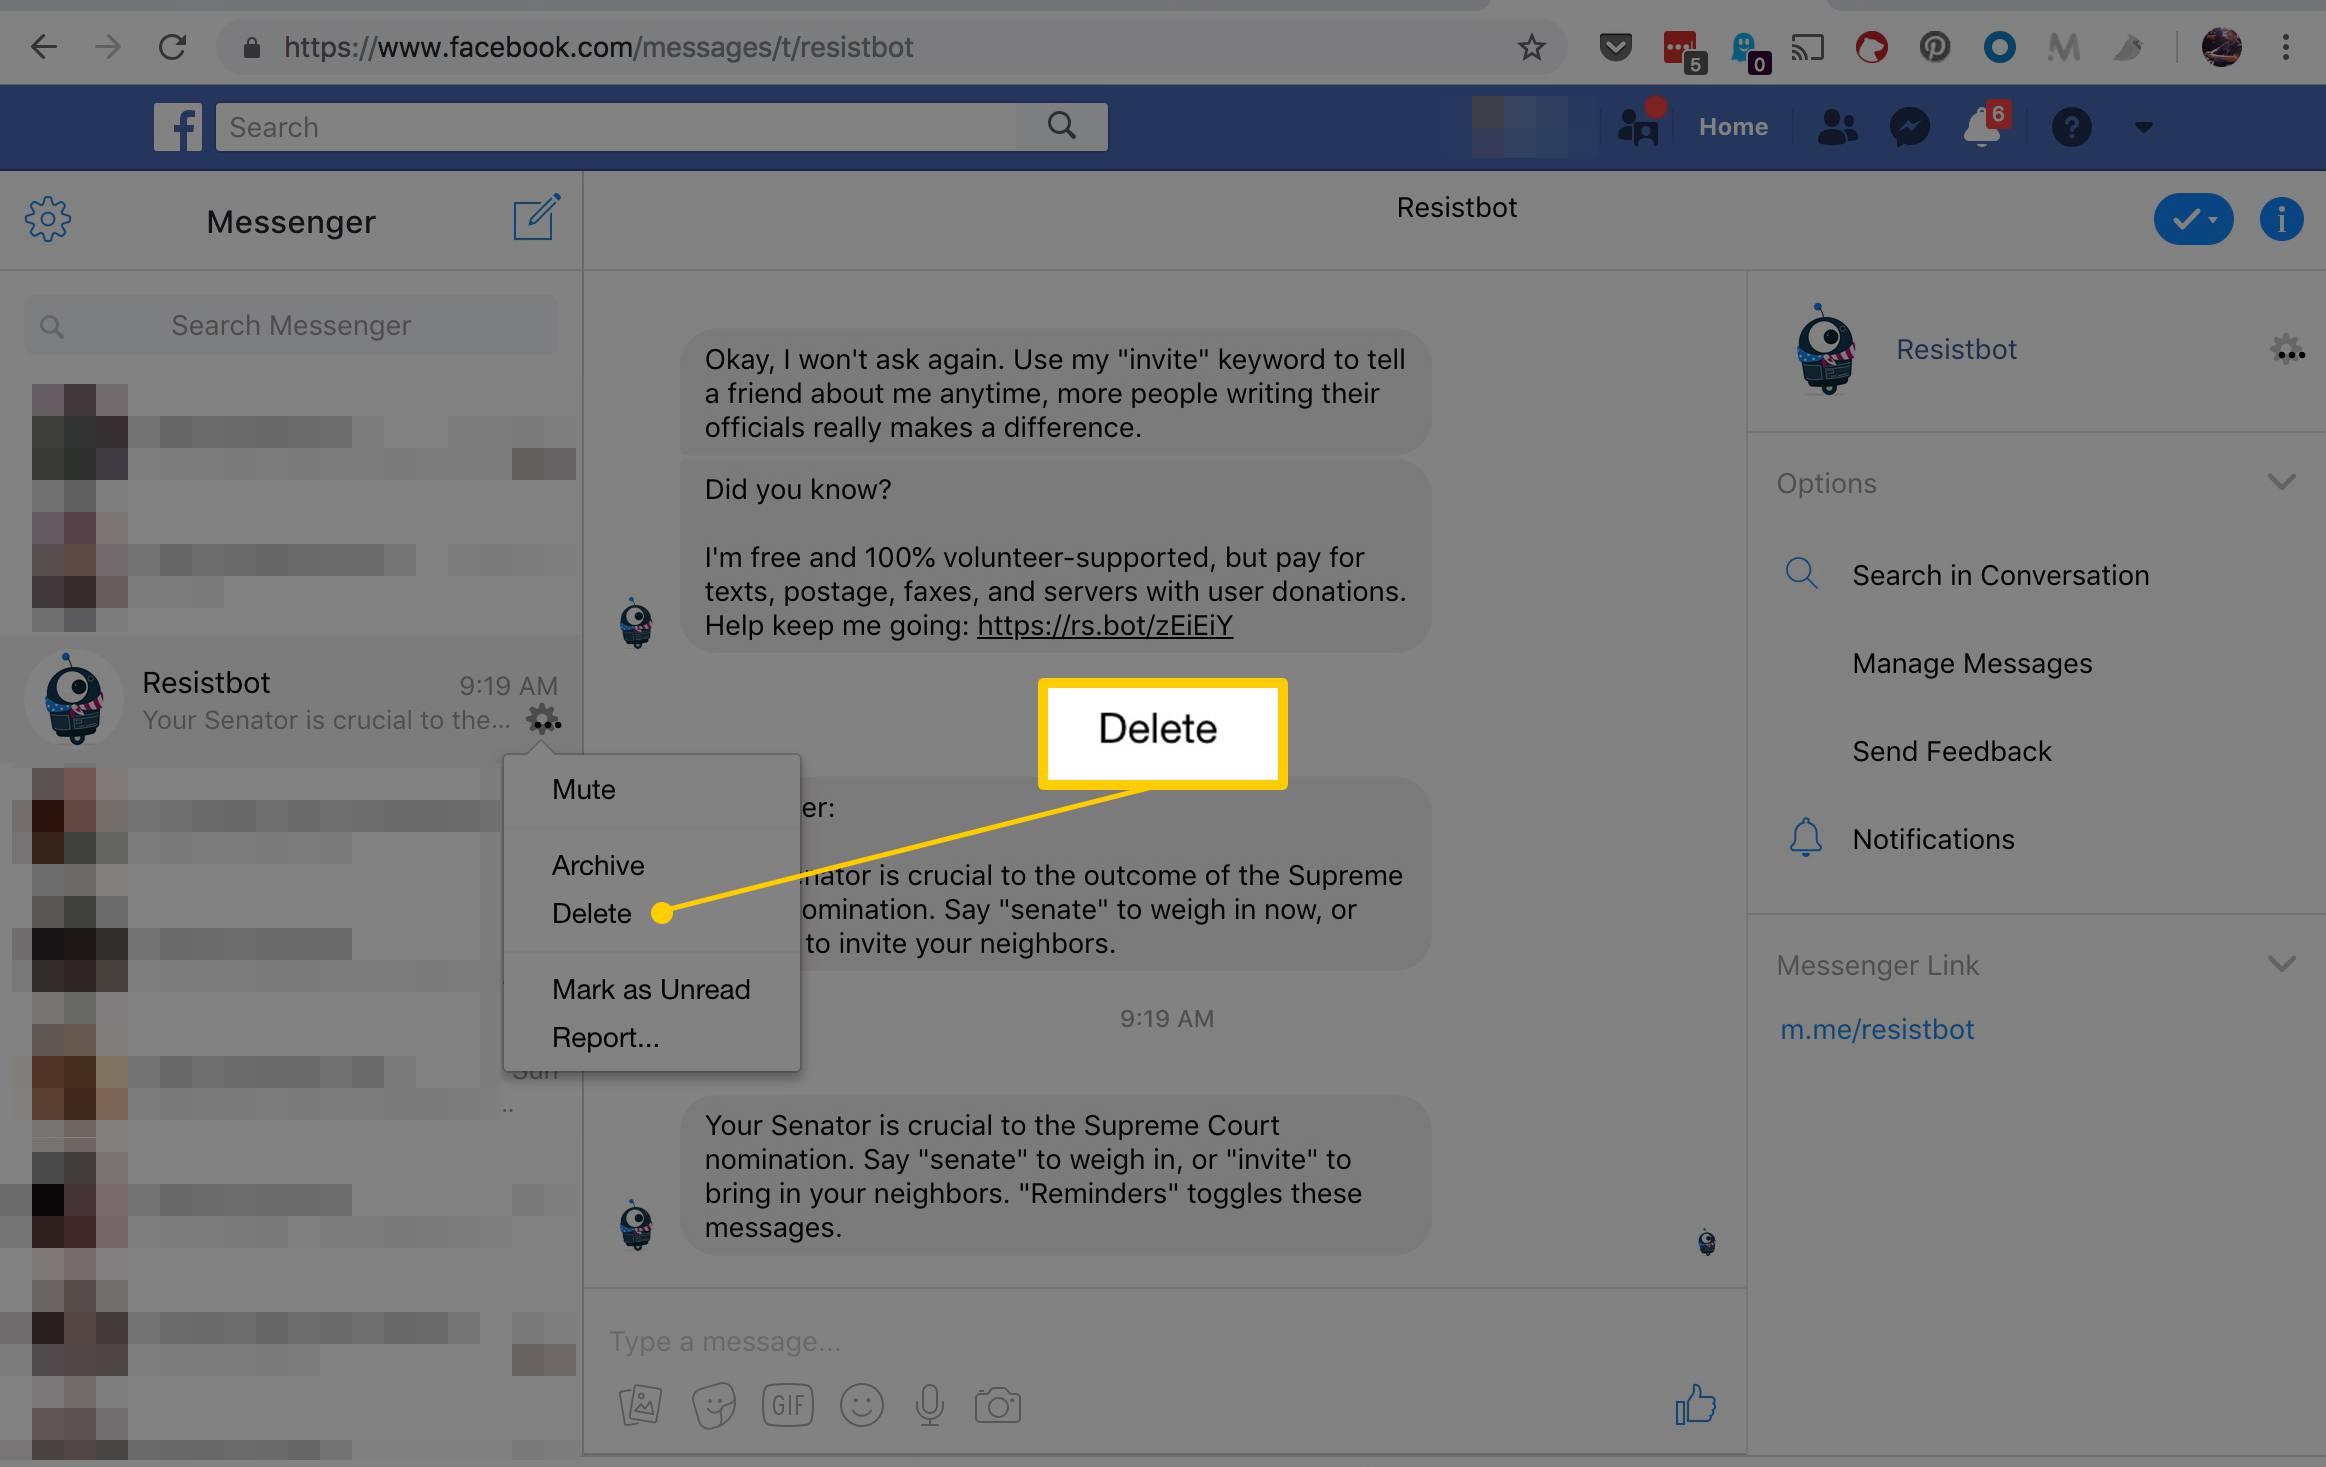Click the friend requests icon in navbar
This screenshot has height=1467, width=2326.
(x=1840, y=125)
